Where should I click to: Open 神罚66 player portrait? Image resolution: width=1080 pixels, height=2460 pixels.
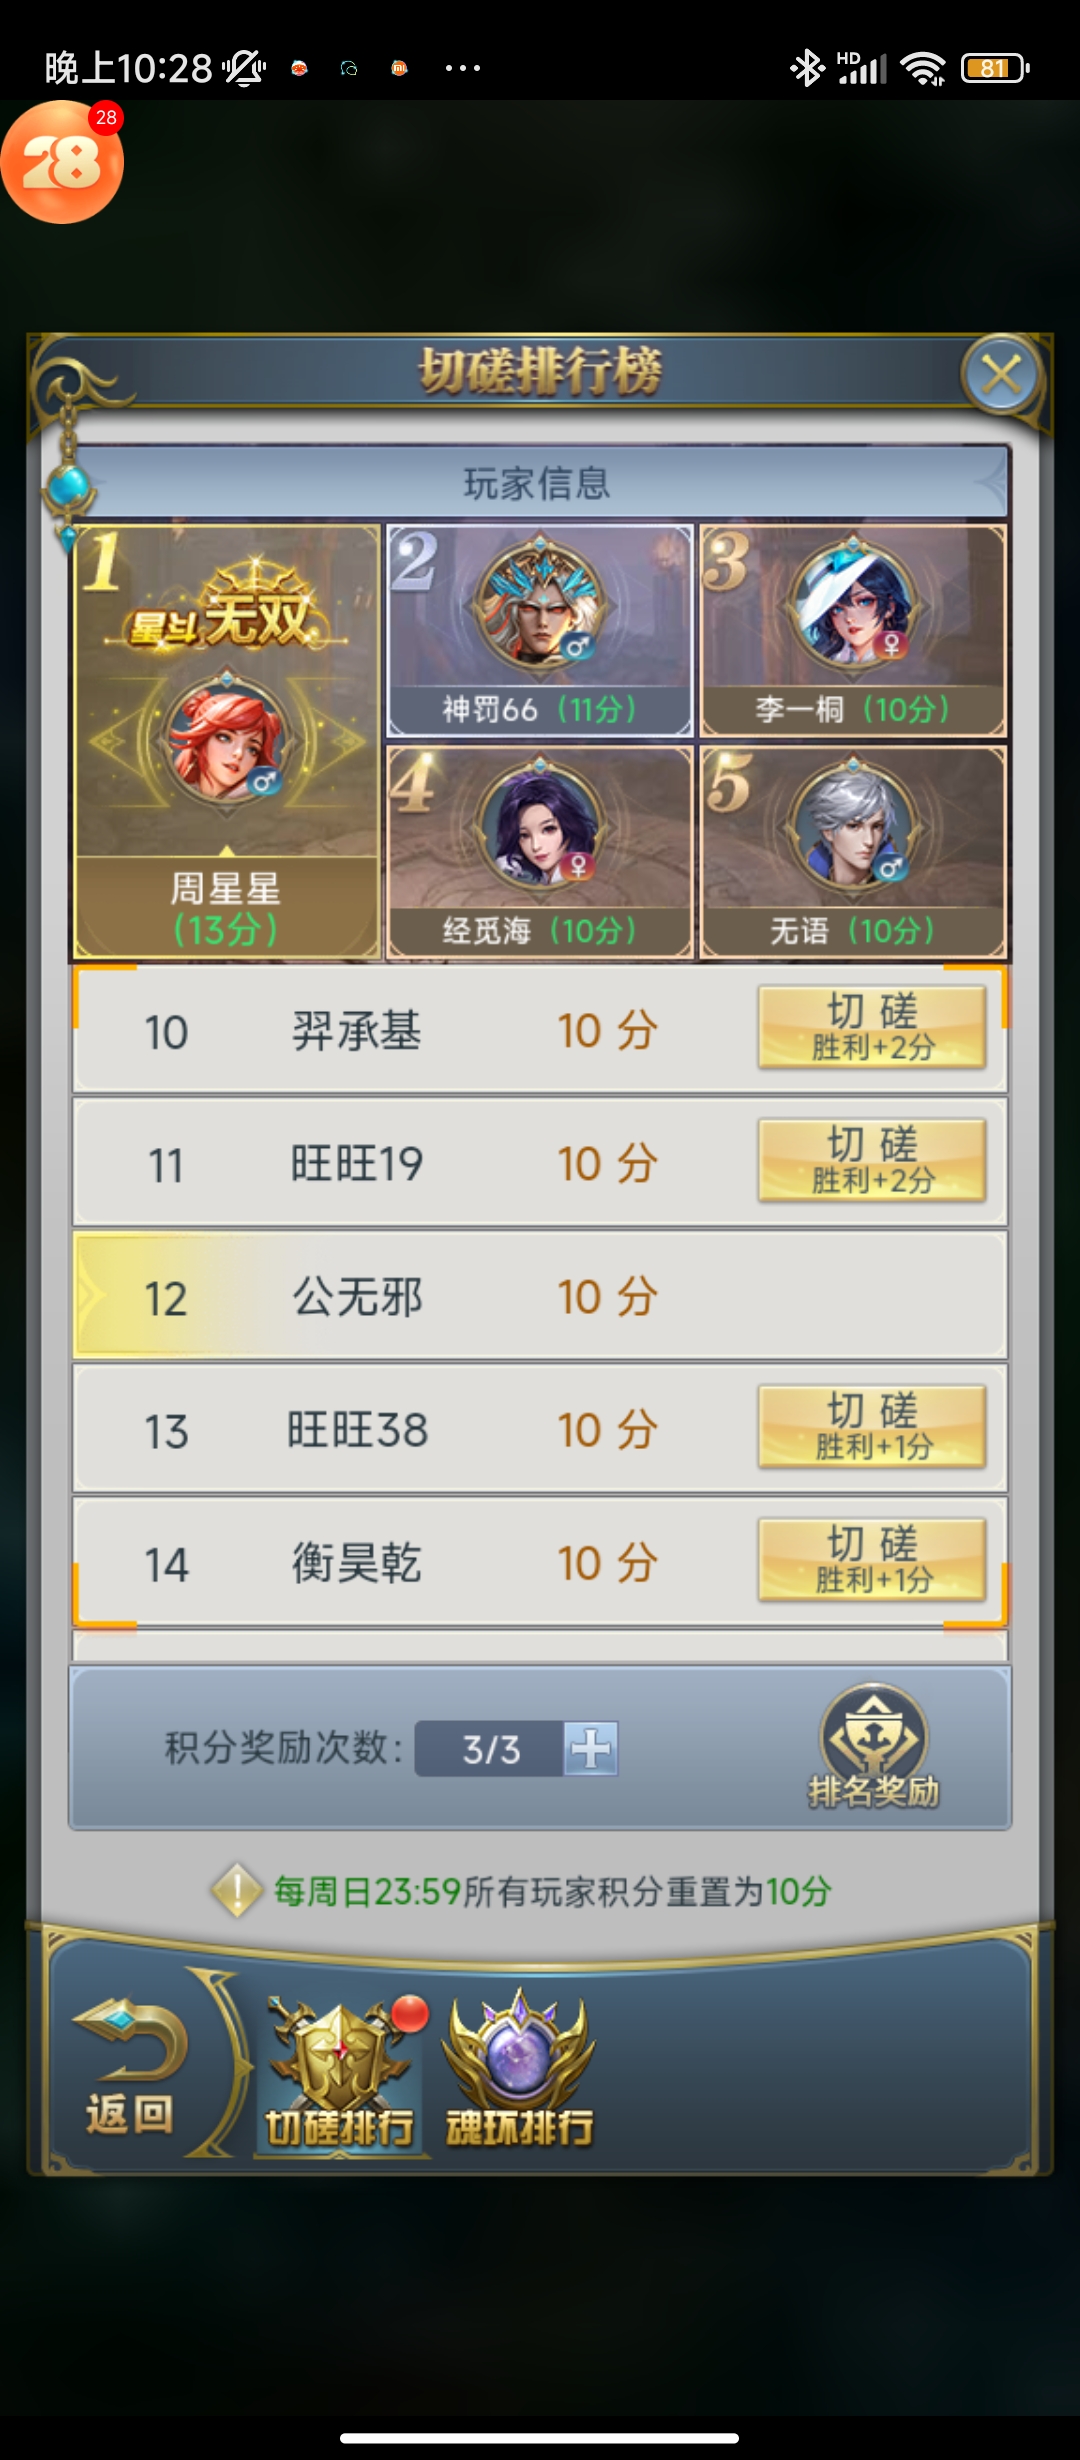tap(540, 604)
